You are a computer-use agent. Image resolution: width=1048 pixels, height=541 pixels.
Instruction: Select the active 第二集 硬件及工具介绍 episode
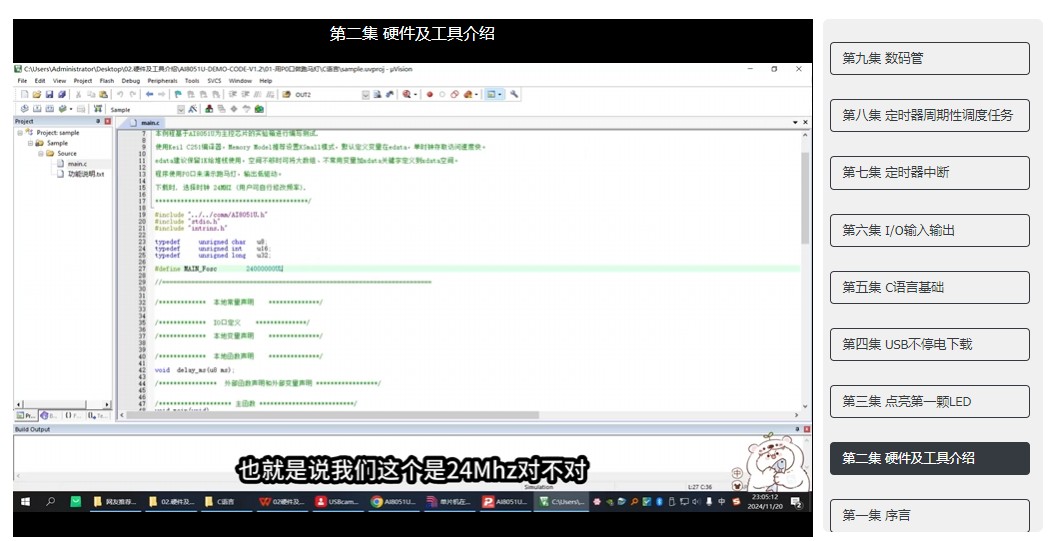929,458
